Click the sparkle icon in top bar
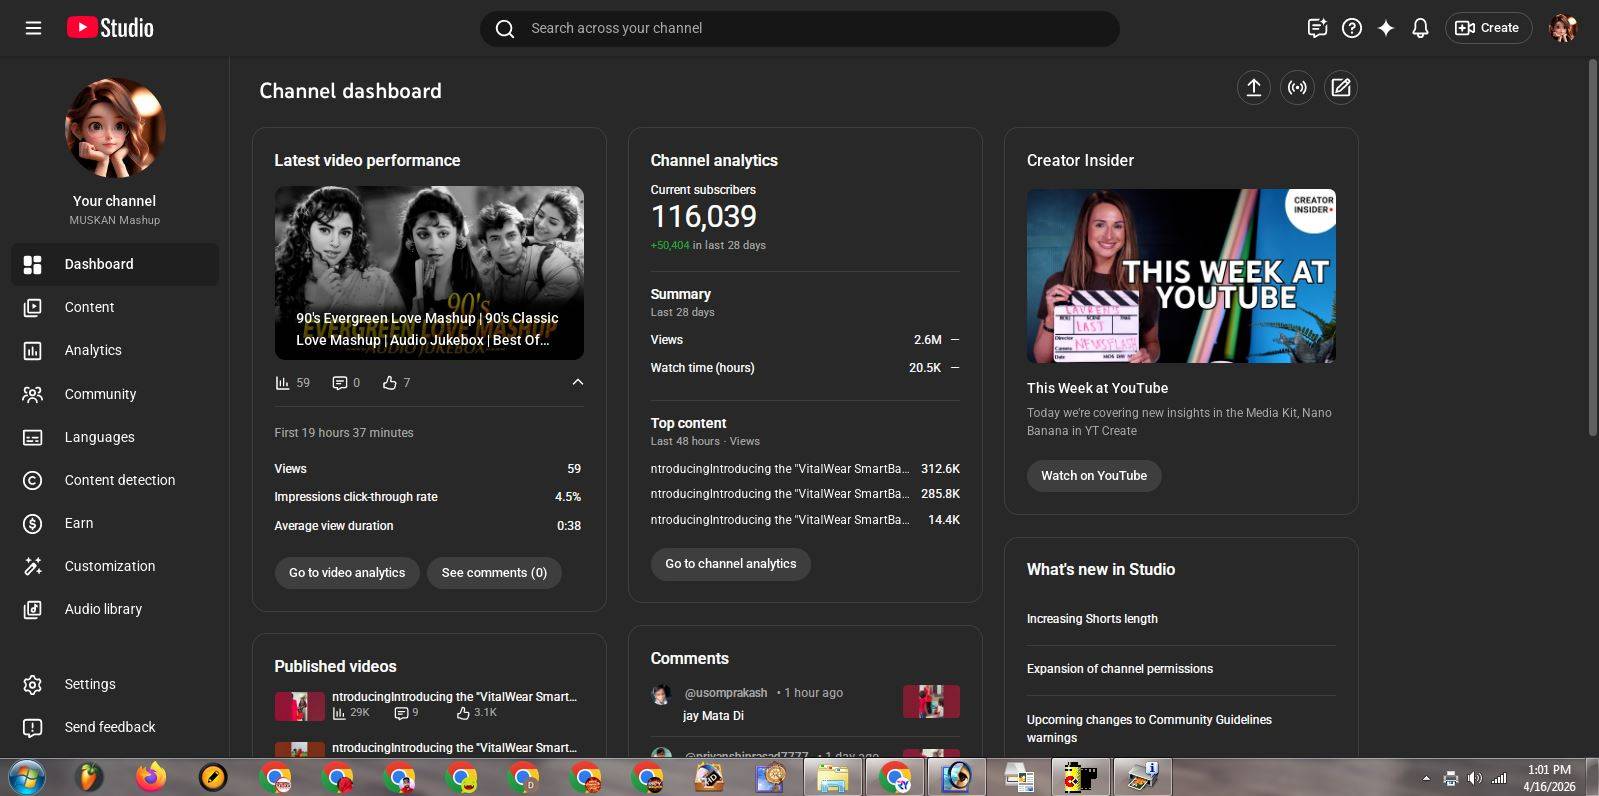Image resolution: width=1599 pixels, height=796 pixels. pyautogui.click(x=1386, y=28)
